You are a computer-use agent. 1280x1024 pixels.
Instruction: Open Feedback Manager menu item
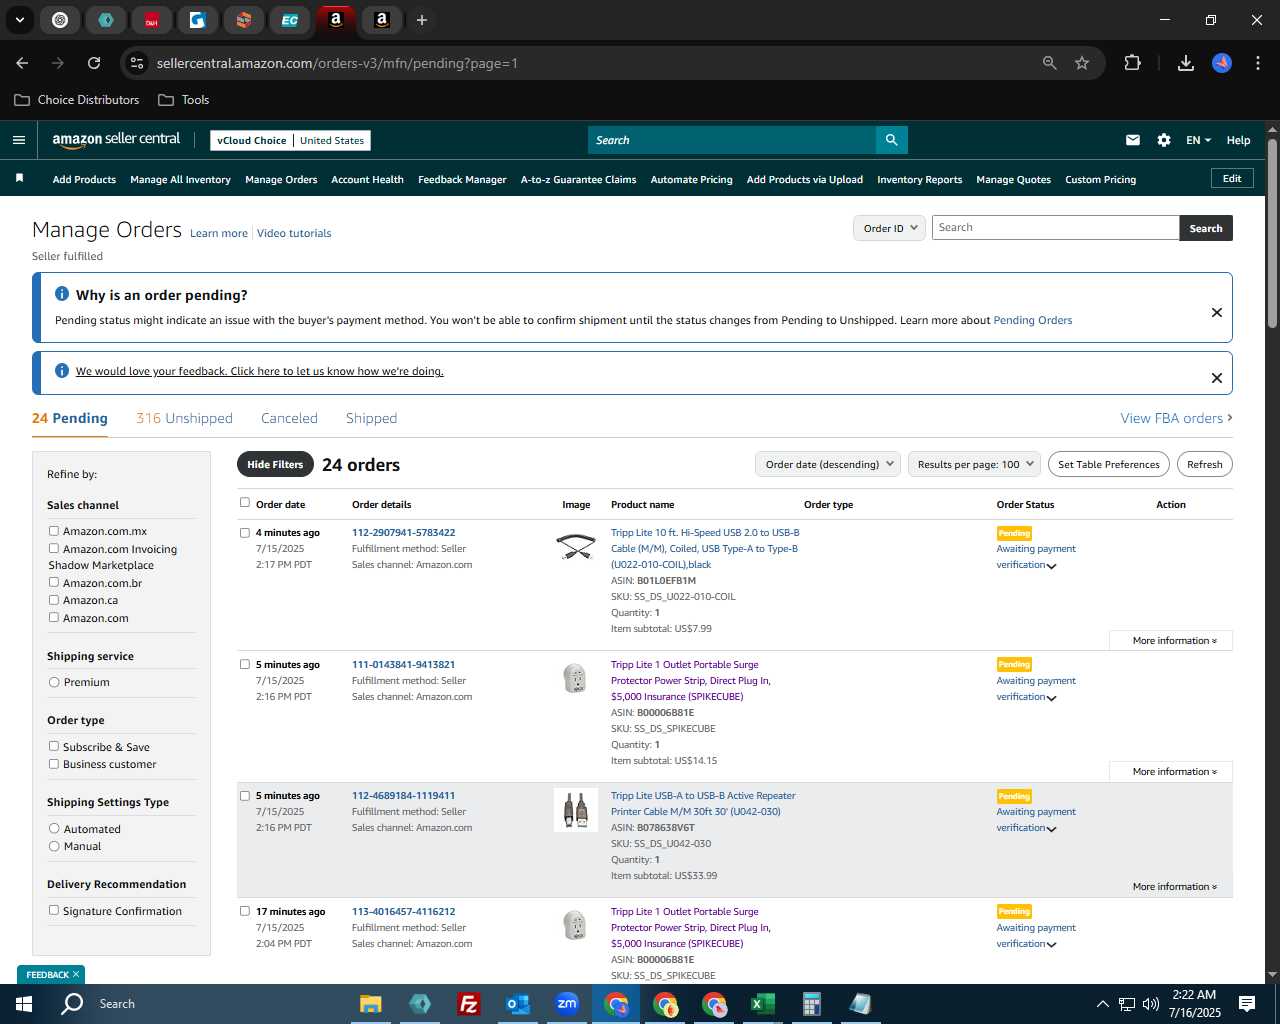click(x=462, y=179)
